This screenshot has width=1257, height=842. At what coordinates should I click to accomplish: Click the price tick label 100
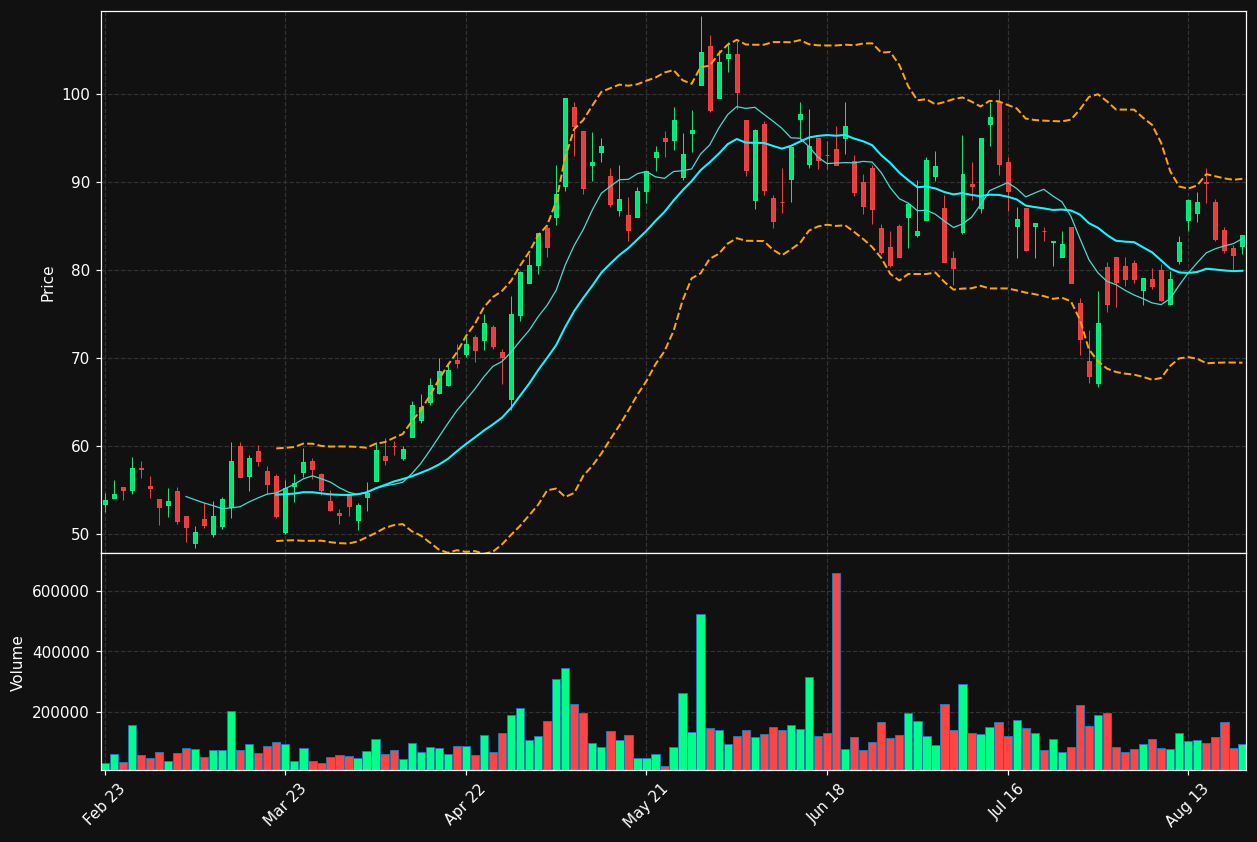[x=76, y=95]
